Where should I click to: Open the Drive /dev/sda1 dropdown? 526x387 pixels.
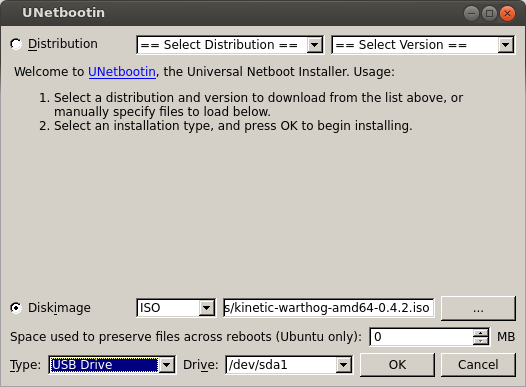click(x=289, y=365)
